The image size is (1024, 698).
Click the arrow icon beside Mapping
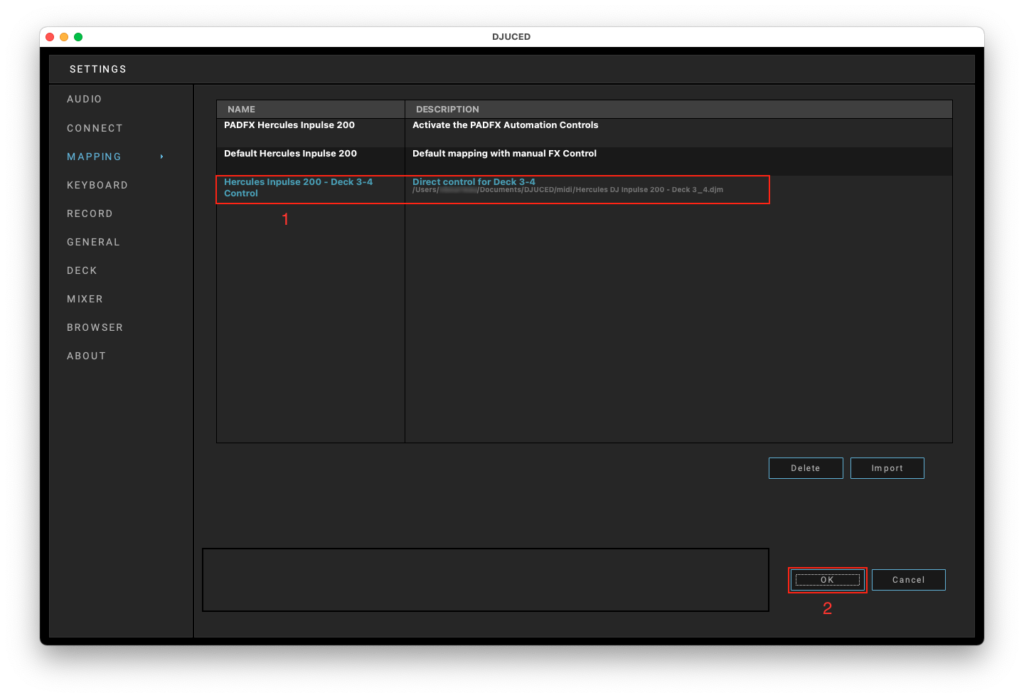click(162, 157)
